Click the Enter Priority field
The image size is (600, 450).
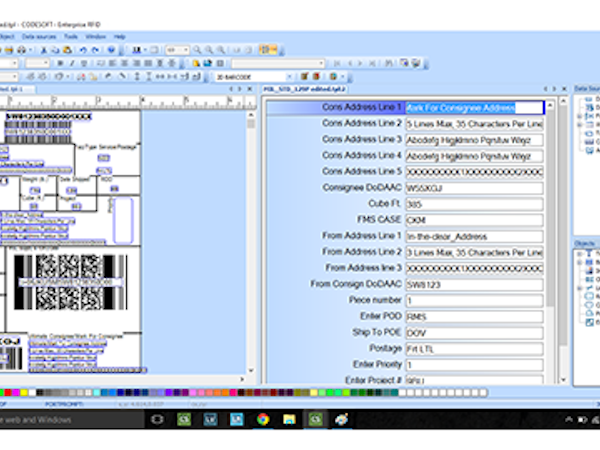pyautogui.click(x=474, y=365)
